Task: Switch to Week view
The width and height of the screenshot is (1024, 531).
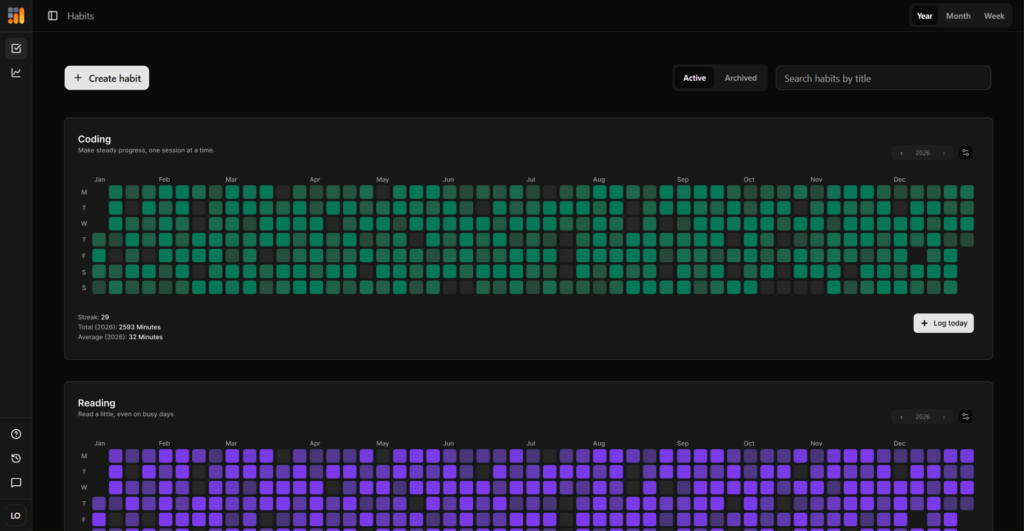Action: [x=994, y=16]
